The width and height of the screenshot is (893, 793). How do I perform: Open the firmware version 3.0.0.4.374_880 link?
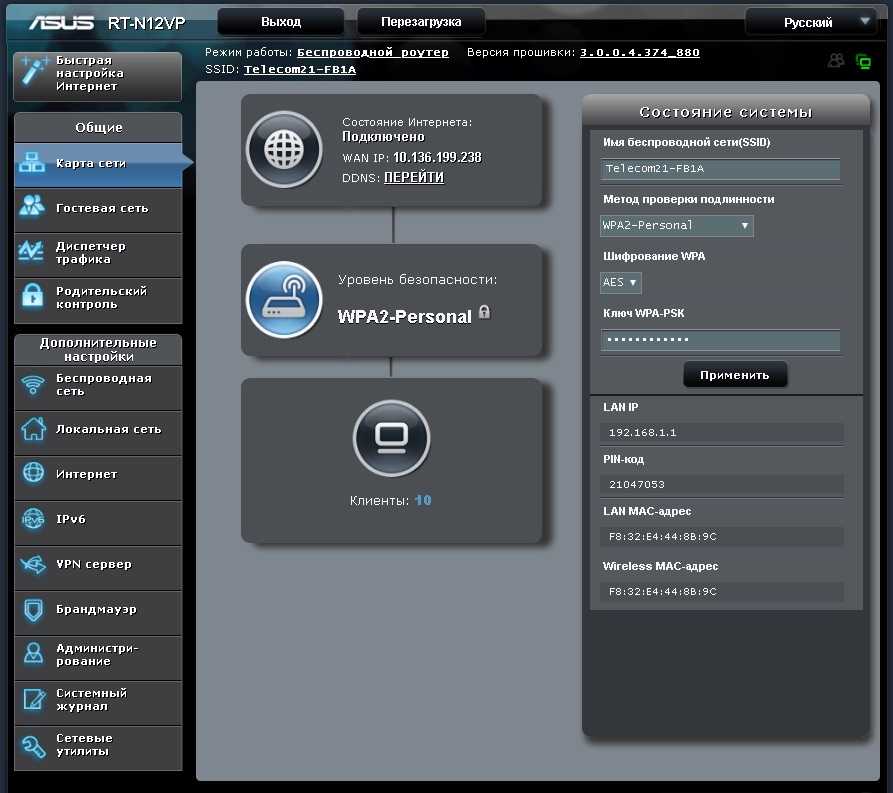coord(640,52)
